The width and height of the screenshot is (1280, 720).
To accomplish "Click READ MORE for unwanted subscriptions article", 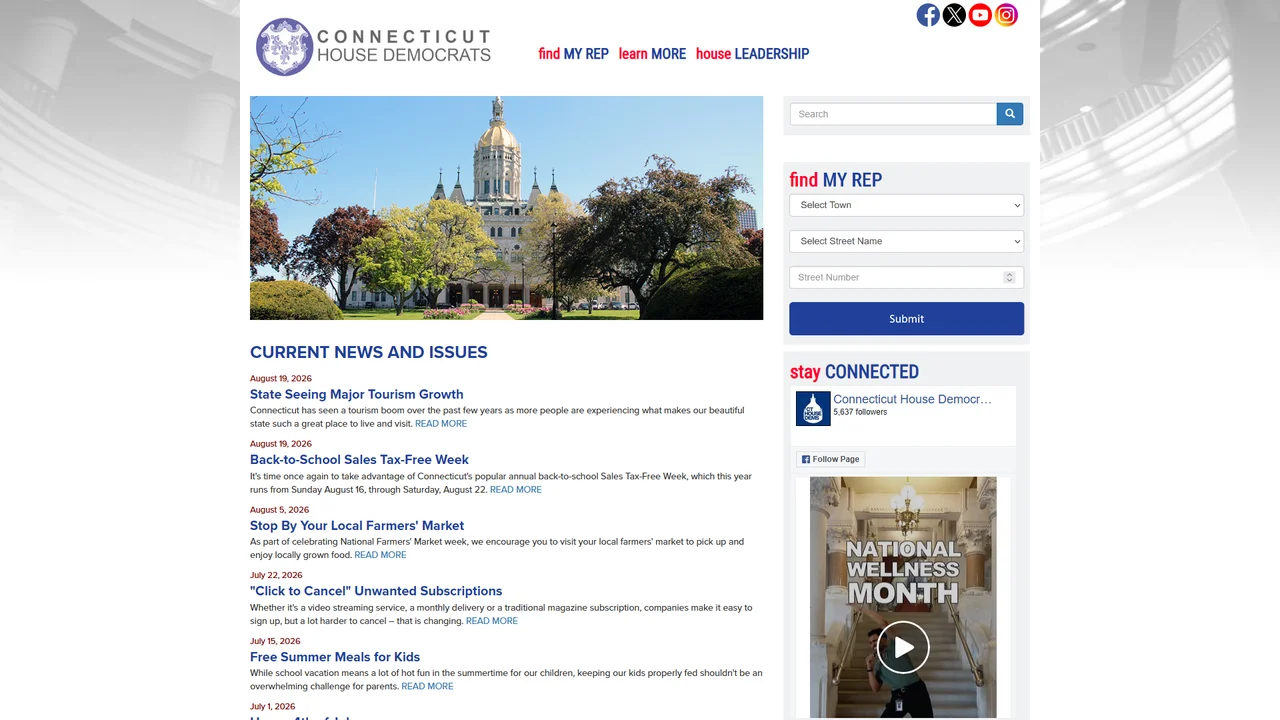I will 492,621.
